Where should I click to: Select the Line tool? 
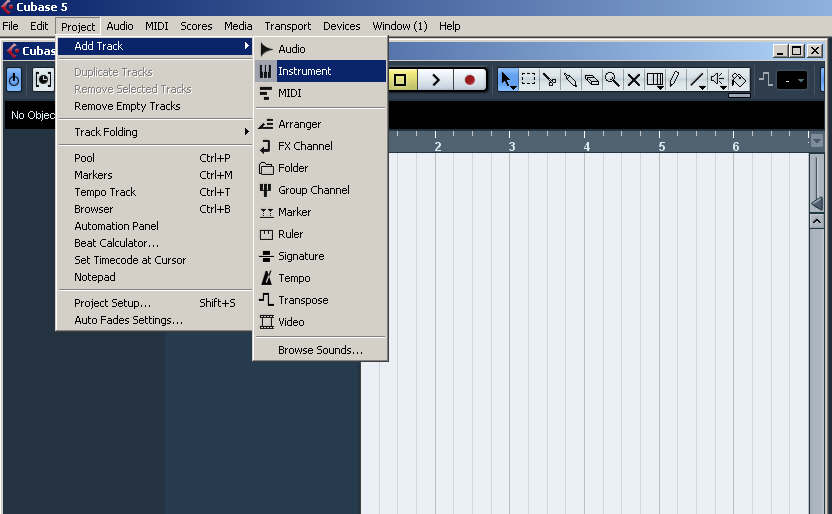[x=696, y=80]
